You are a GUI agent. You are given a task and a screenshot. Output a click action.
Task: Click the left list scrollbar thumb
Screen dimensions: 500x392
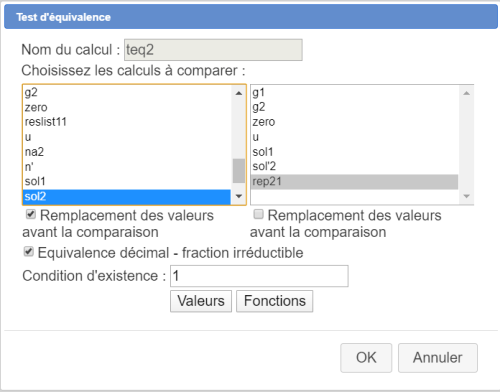(239, 171)
